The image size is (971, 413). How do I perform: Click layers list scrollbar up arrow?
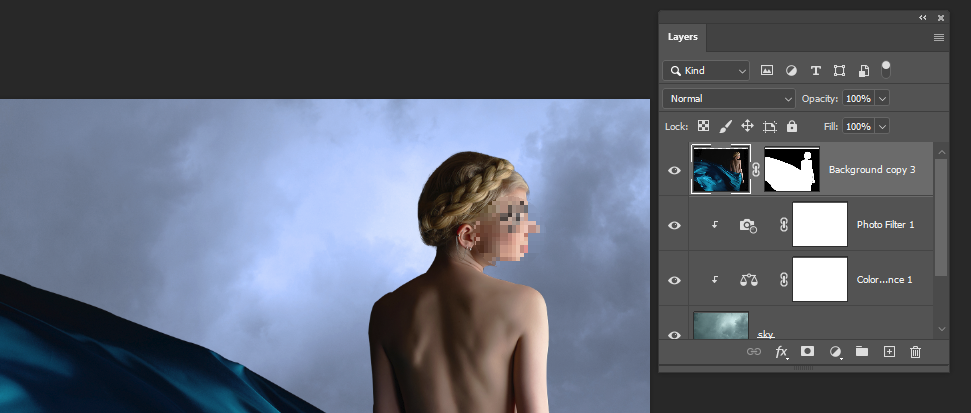point(942,152)
